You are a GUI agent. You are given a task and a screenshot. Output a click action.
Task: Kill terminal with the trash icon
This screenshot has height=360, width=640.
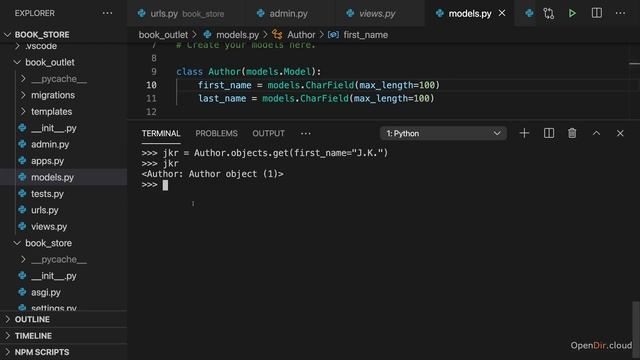coord(572,133)
